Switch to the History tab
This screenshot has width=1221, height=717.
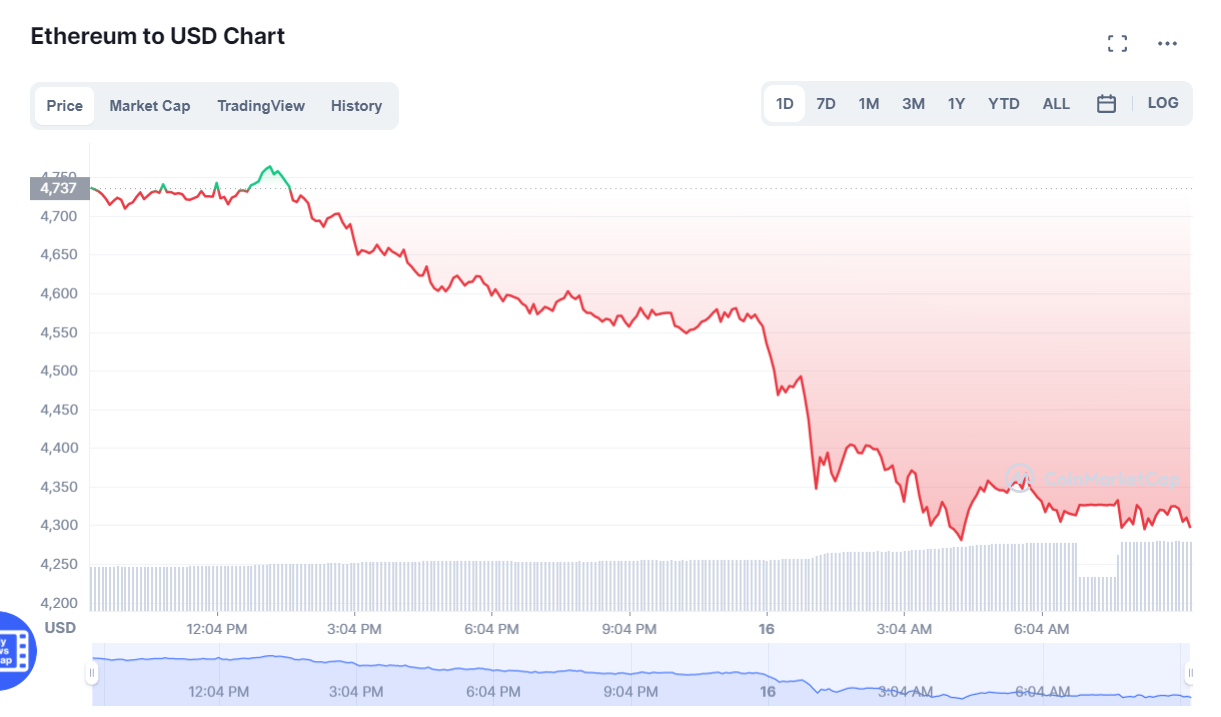(x=356, y=105)
